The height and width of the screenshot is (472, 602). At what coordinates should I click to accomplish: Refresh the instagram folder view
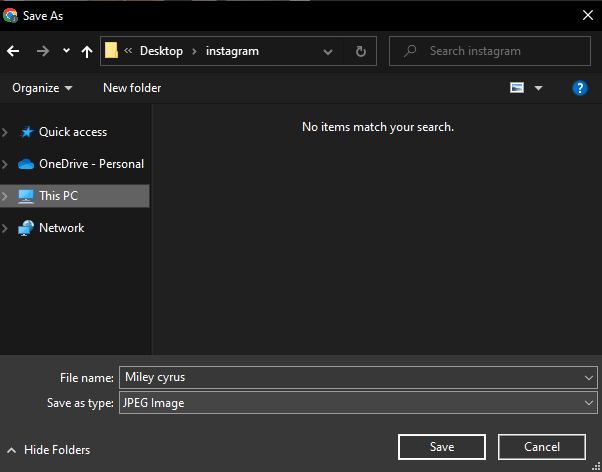[x=361, y=51]
